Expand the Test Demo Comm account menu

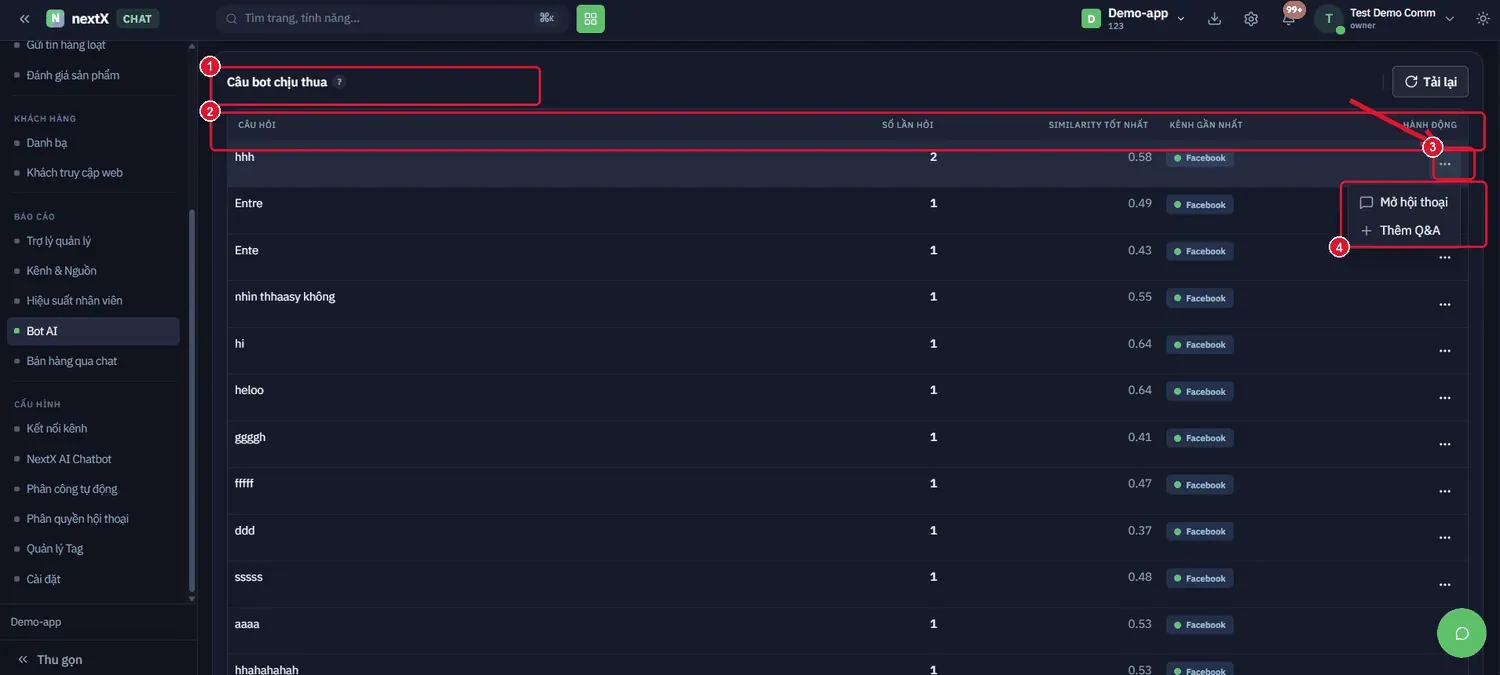pyautogui.click(x=1388, y=18)
